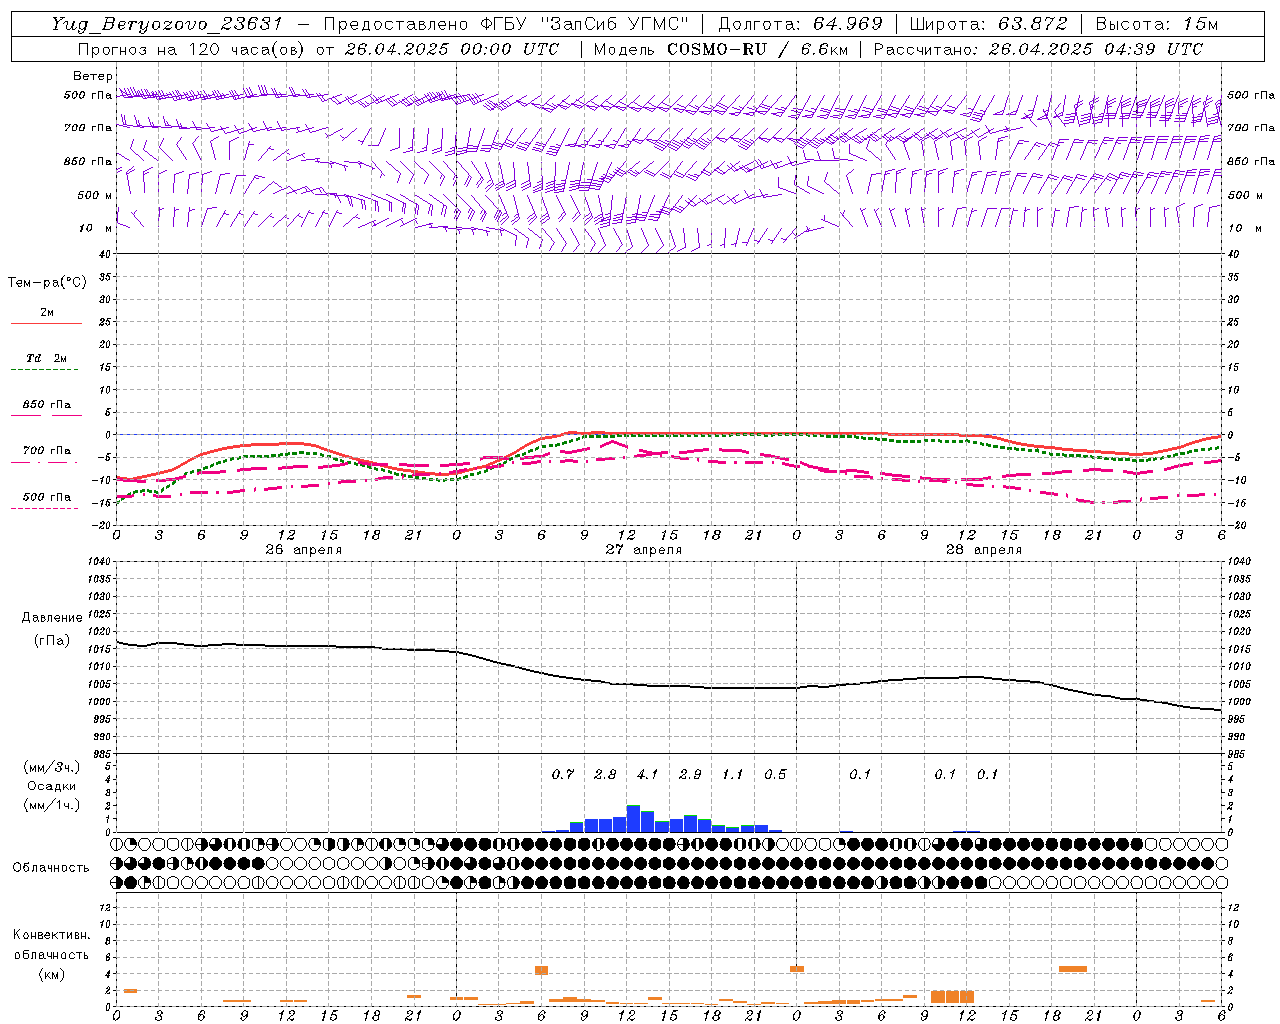Click the '2.8' three-hour precipitation value
Image resolution: width=1280 pixels, height=1024 pixels.
pyautogui.click(x=605, y=774)
